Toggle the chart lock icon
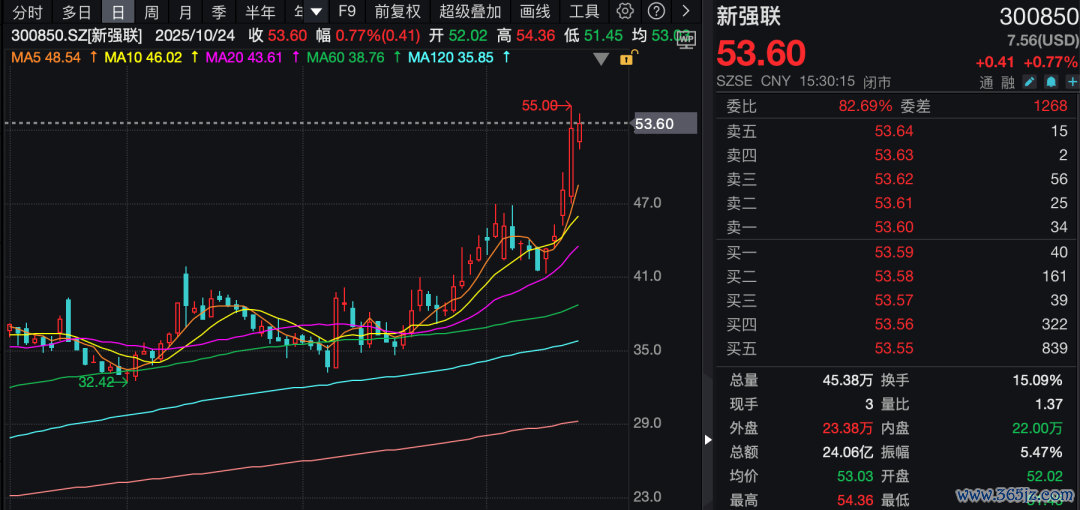The width and height of the screenshot is (1080, 510). pos(627,59)
